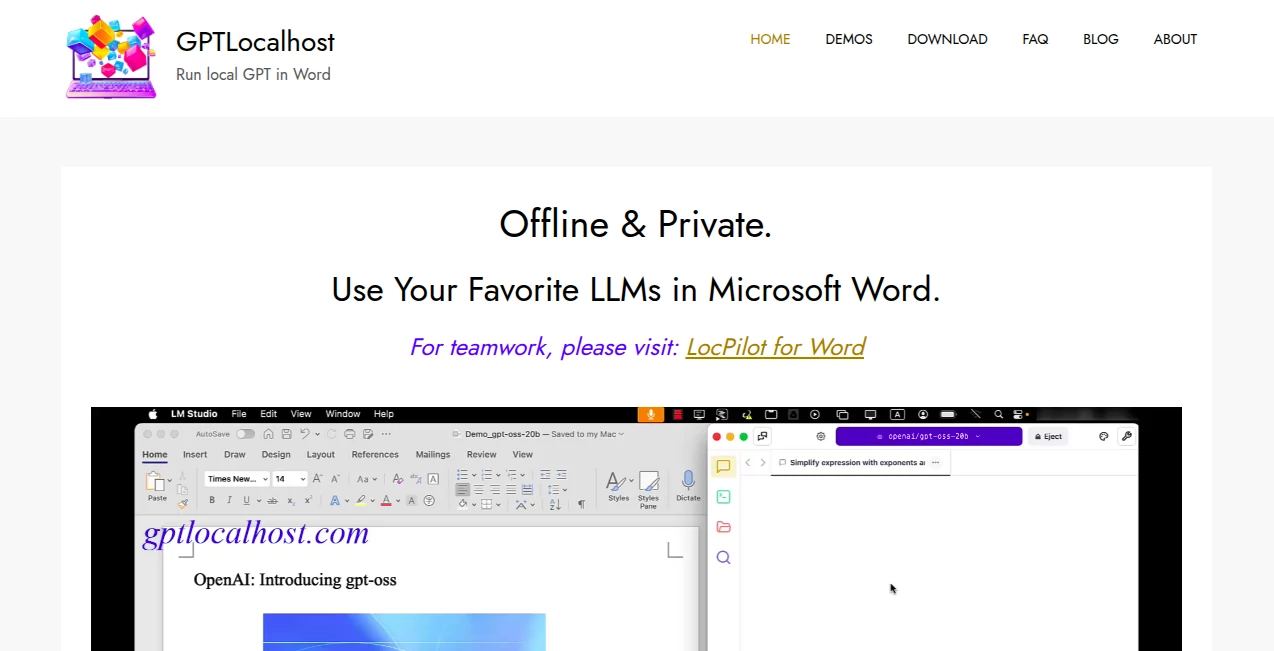Open LM Studio settings gear

click(x=820, y=436)
